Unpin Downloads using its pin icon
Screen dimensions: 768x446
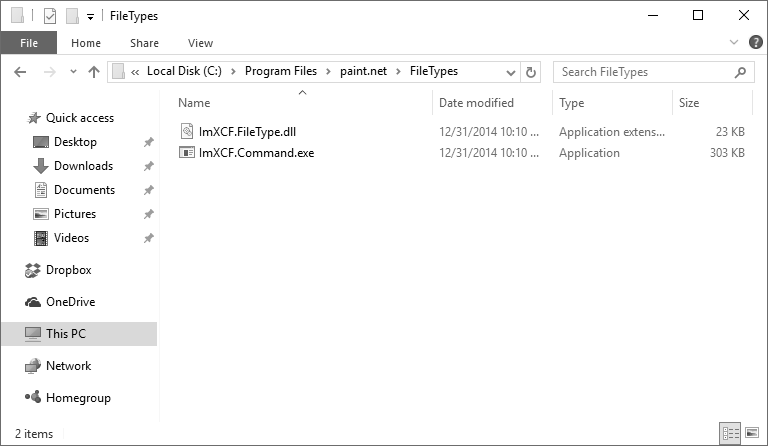[148, 166]
